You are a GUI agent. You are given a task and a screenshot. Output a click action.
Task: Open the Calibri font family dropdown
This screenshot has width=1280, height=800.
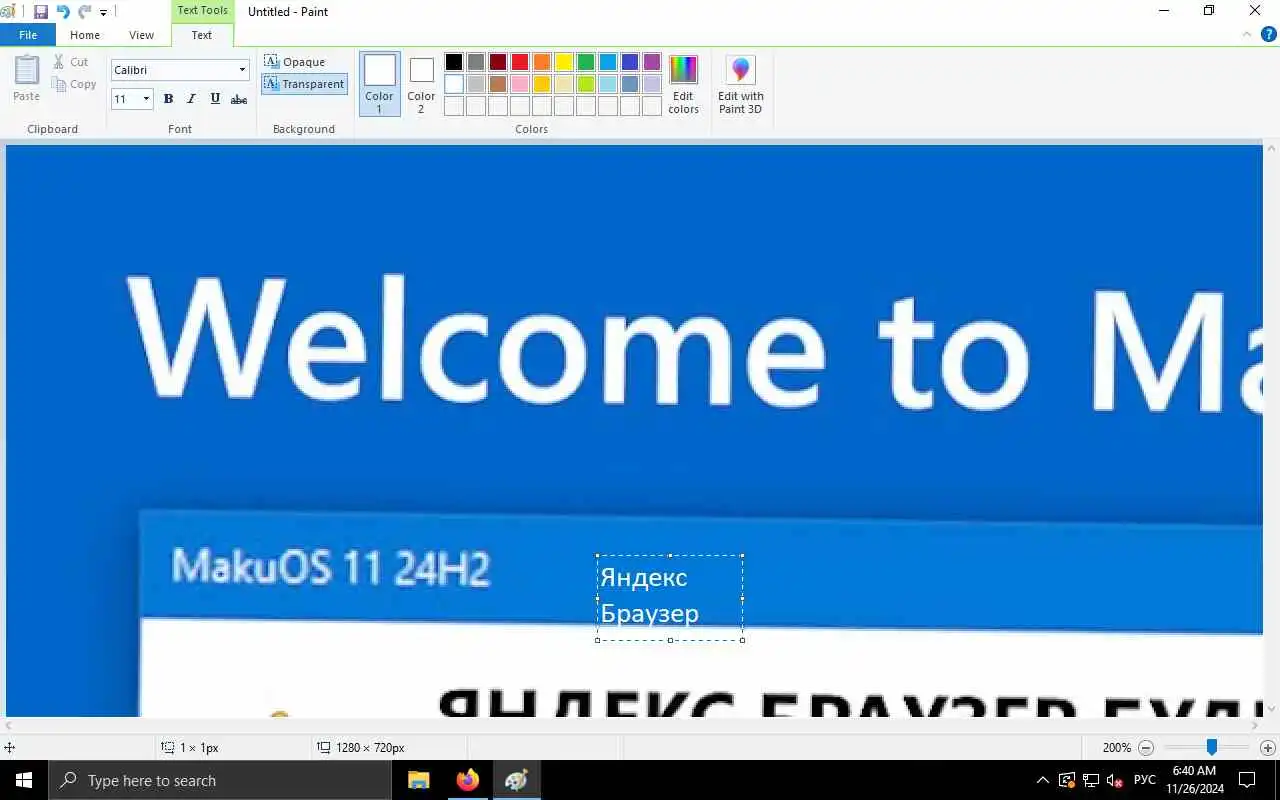coord(242,70)
